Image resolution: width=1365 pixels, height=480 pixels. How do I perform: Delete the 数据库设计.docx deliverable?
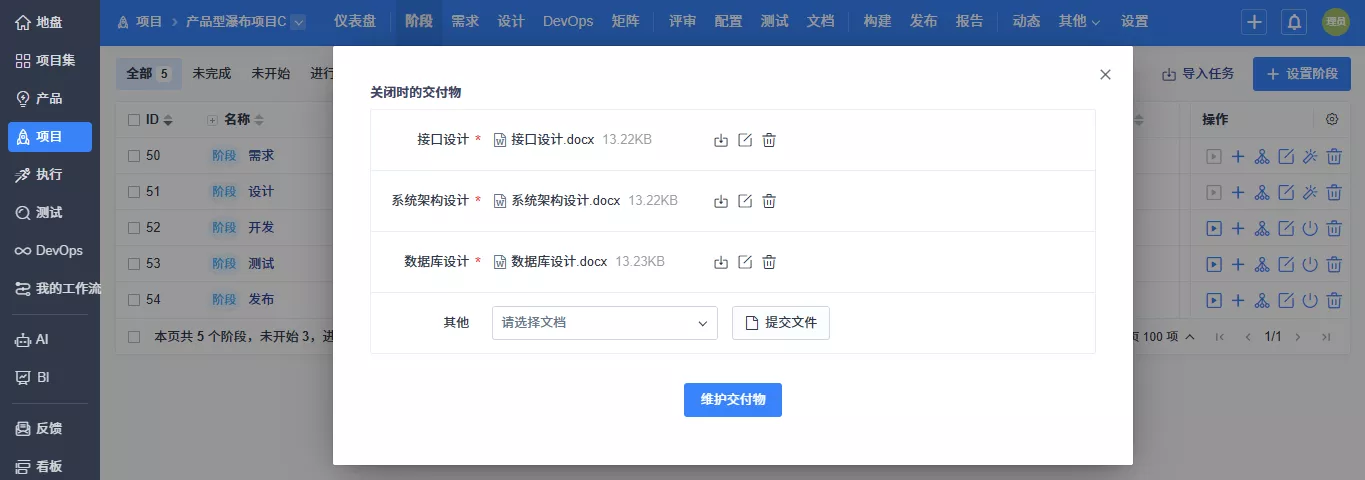click(x=769, y=262)
